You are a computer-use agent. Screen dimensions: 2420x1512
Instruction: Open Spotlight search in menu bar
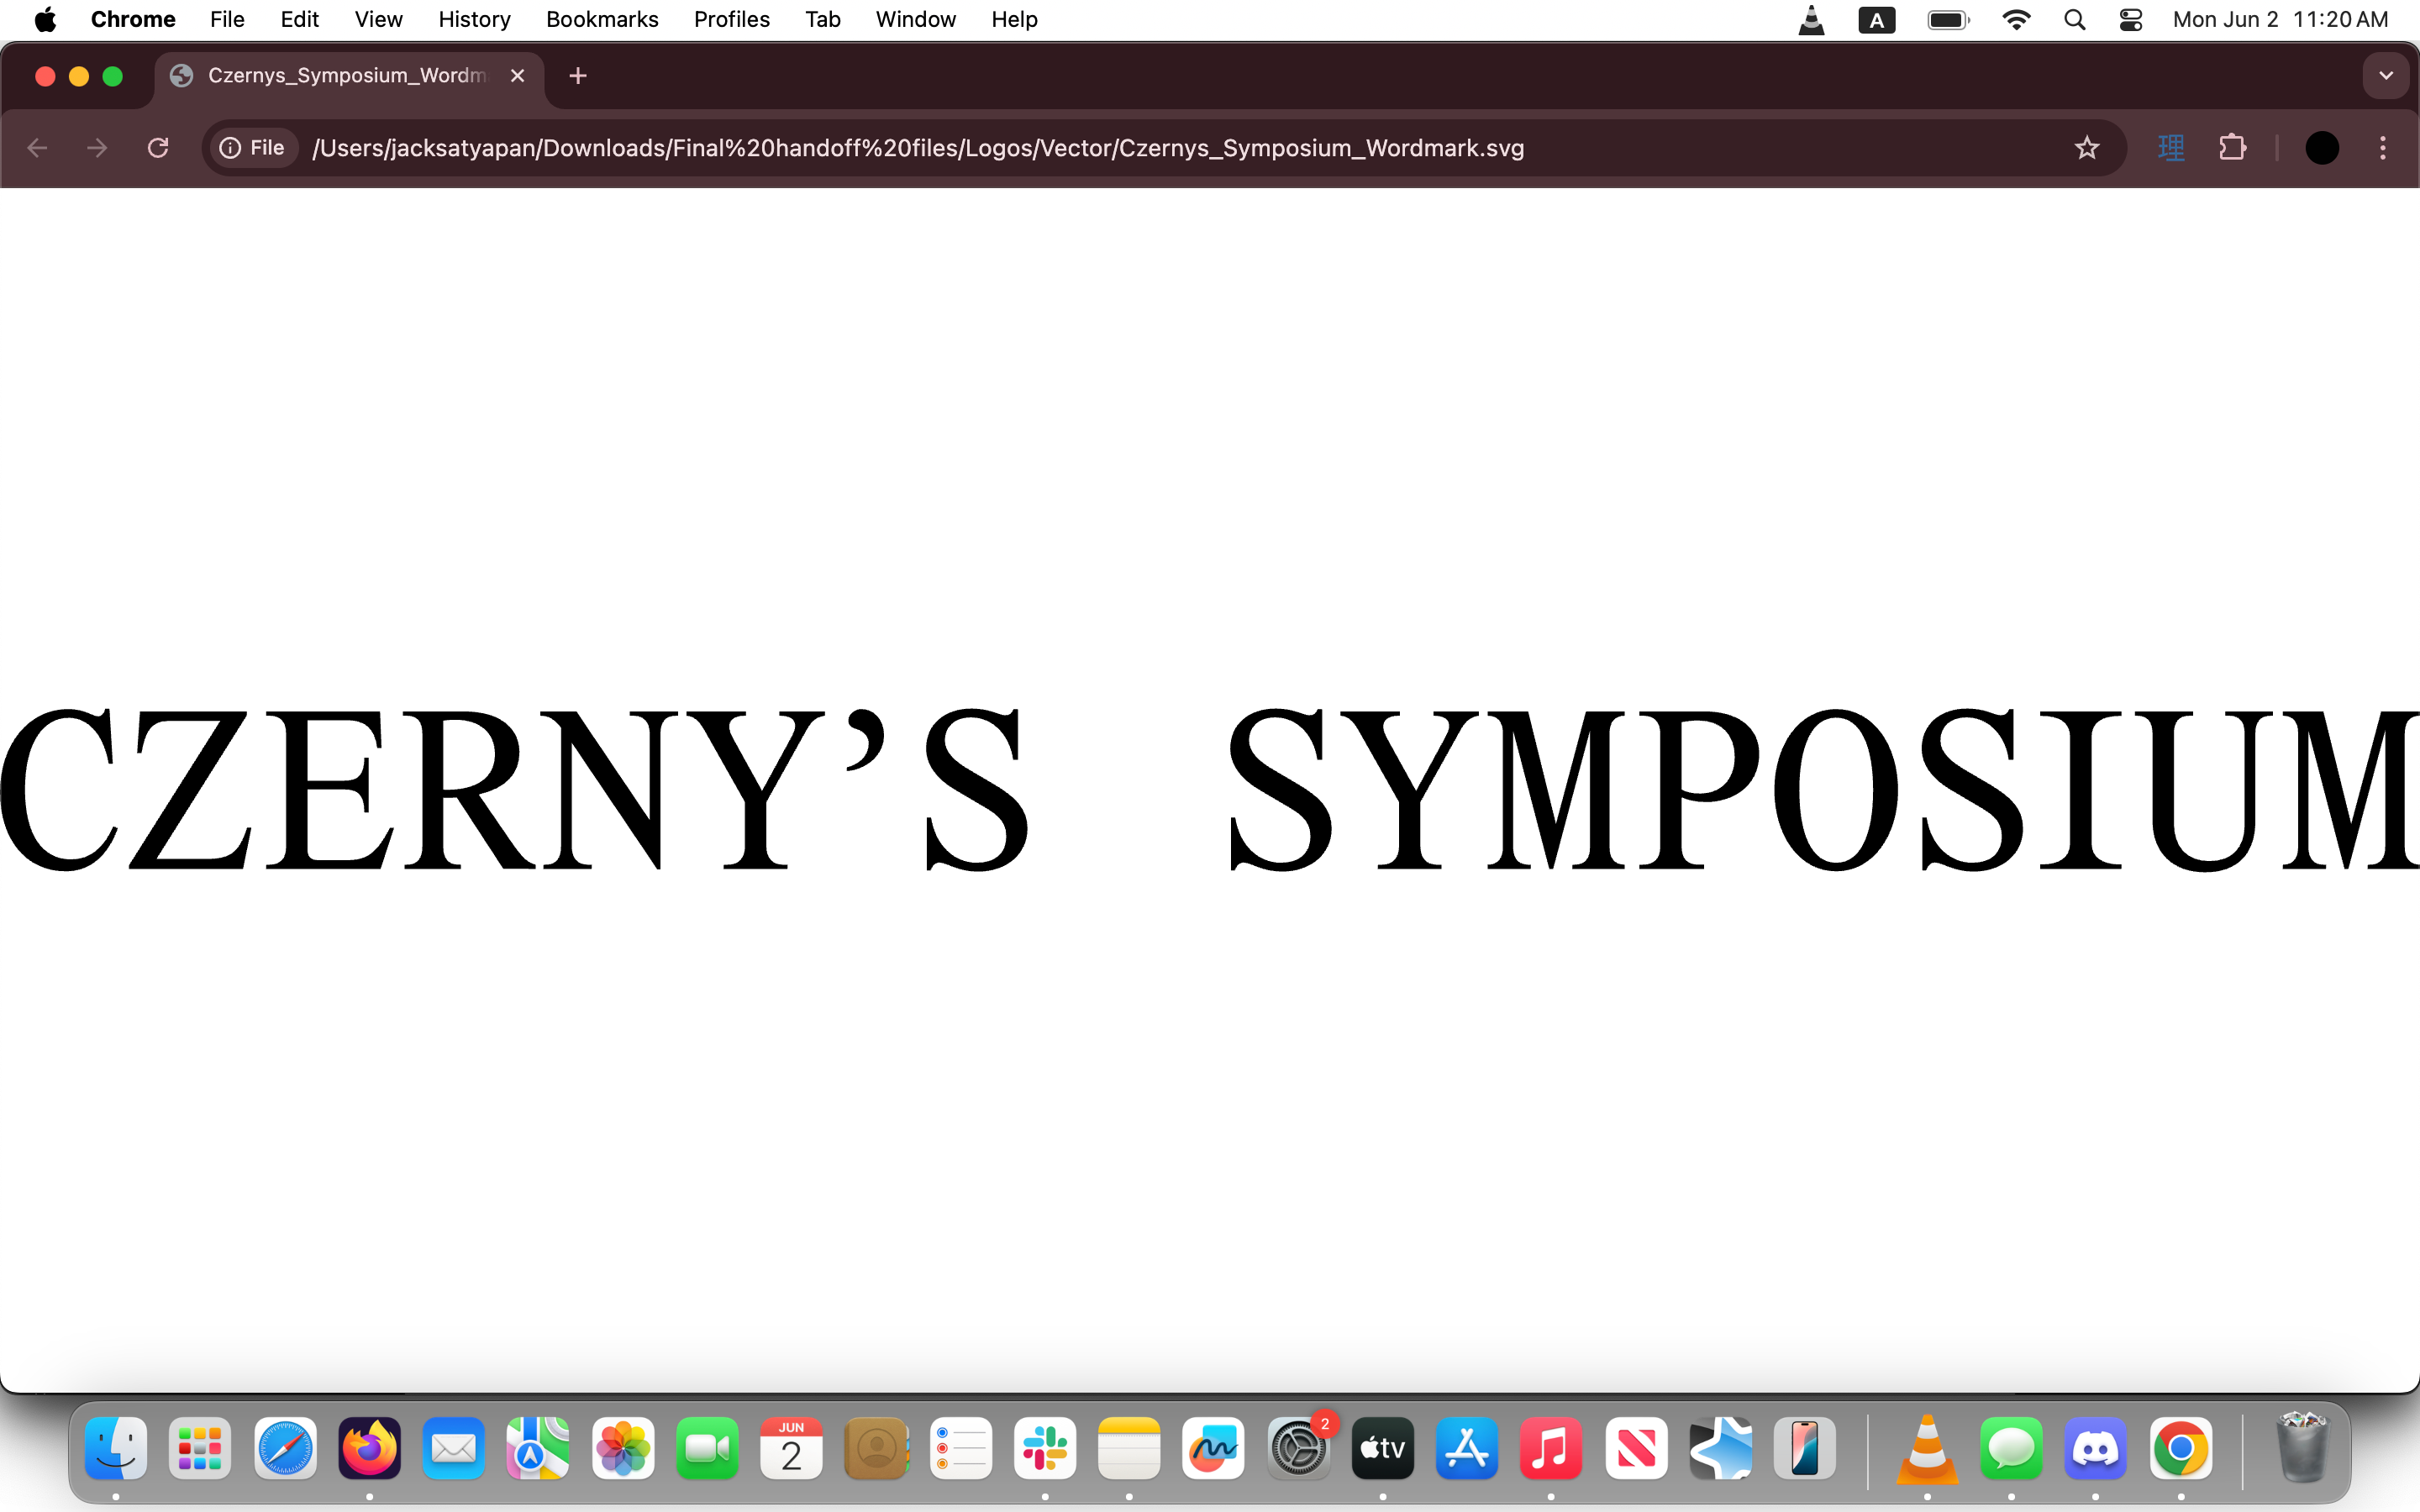pyautogui.click(x=2074, y=20)
